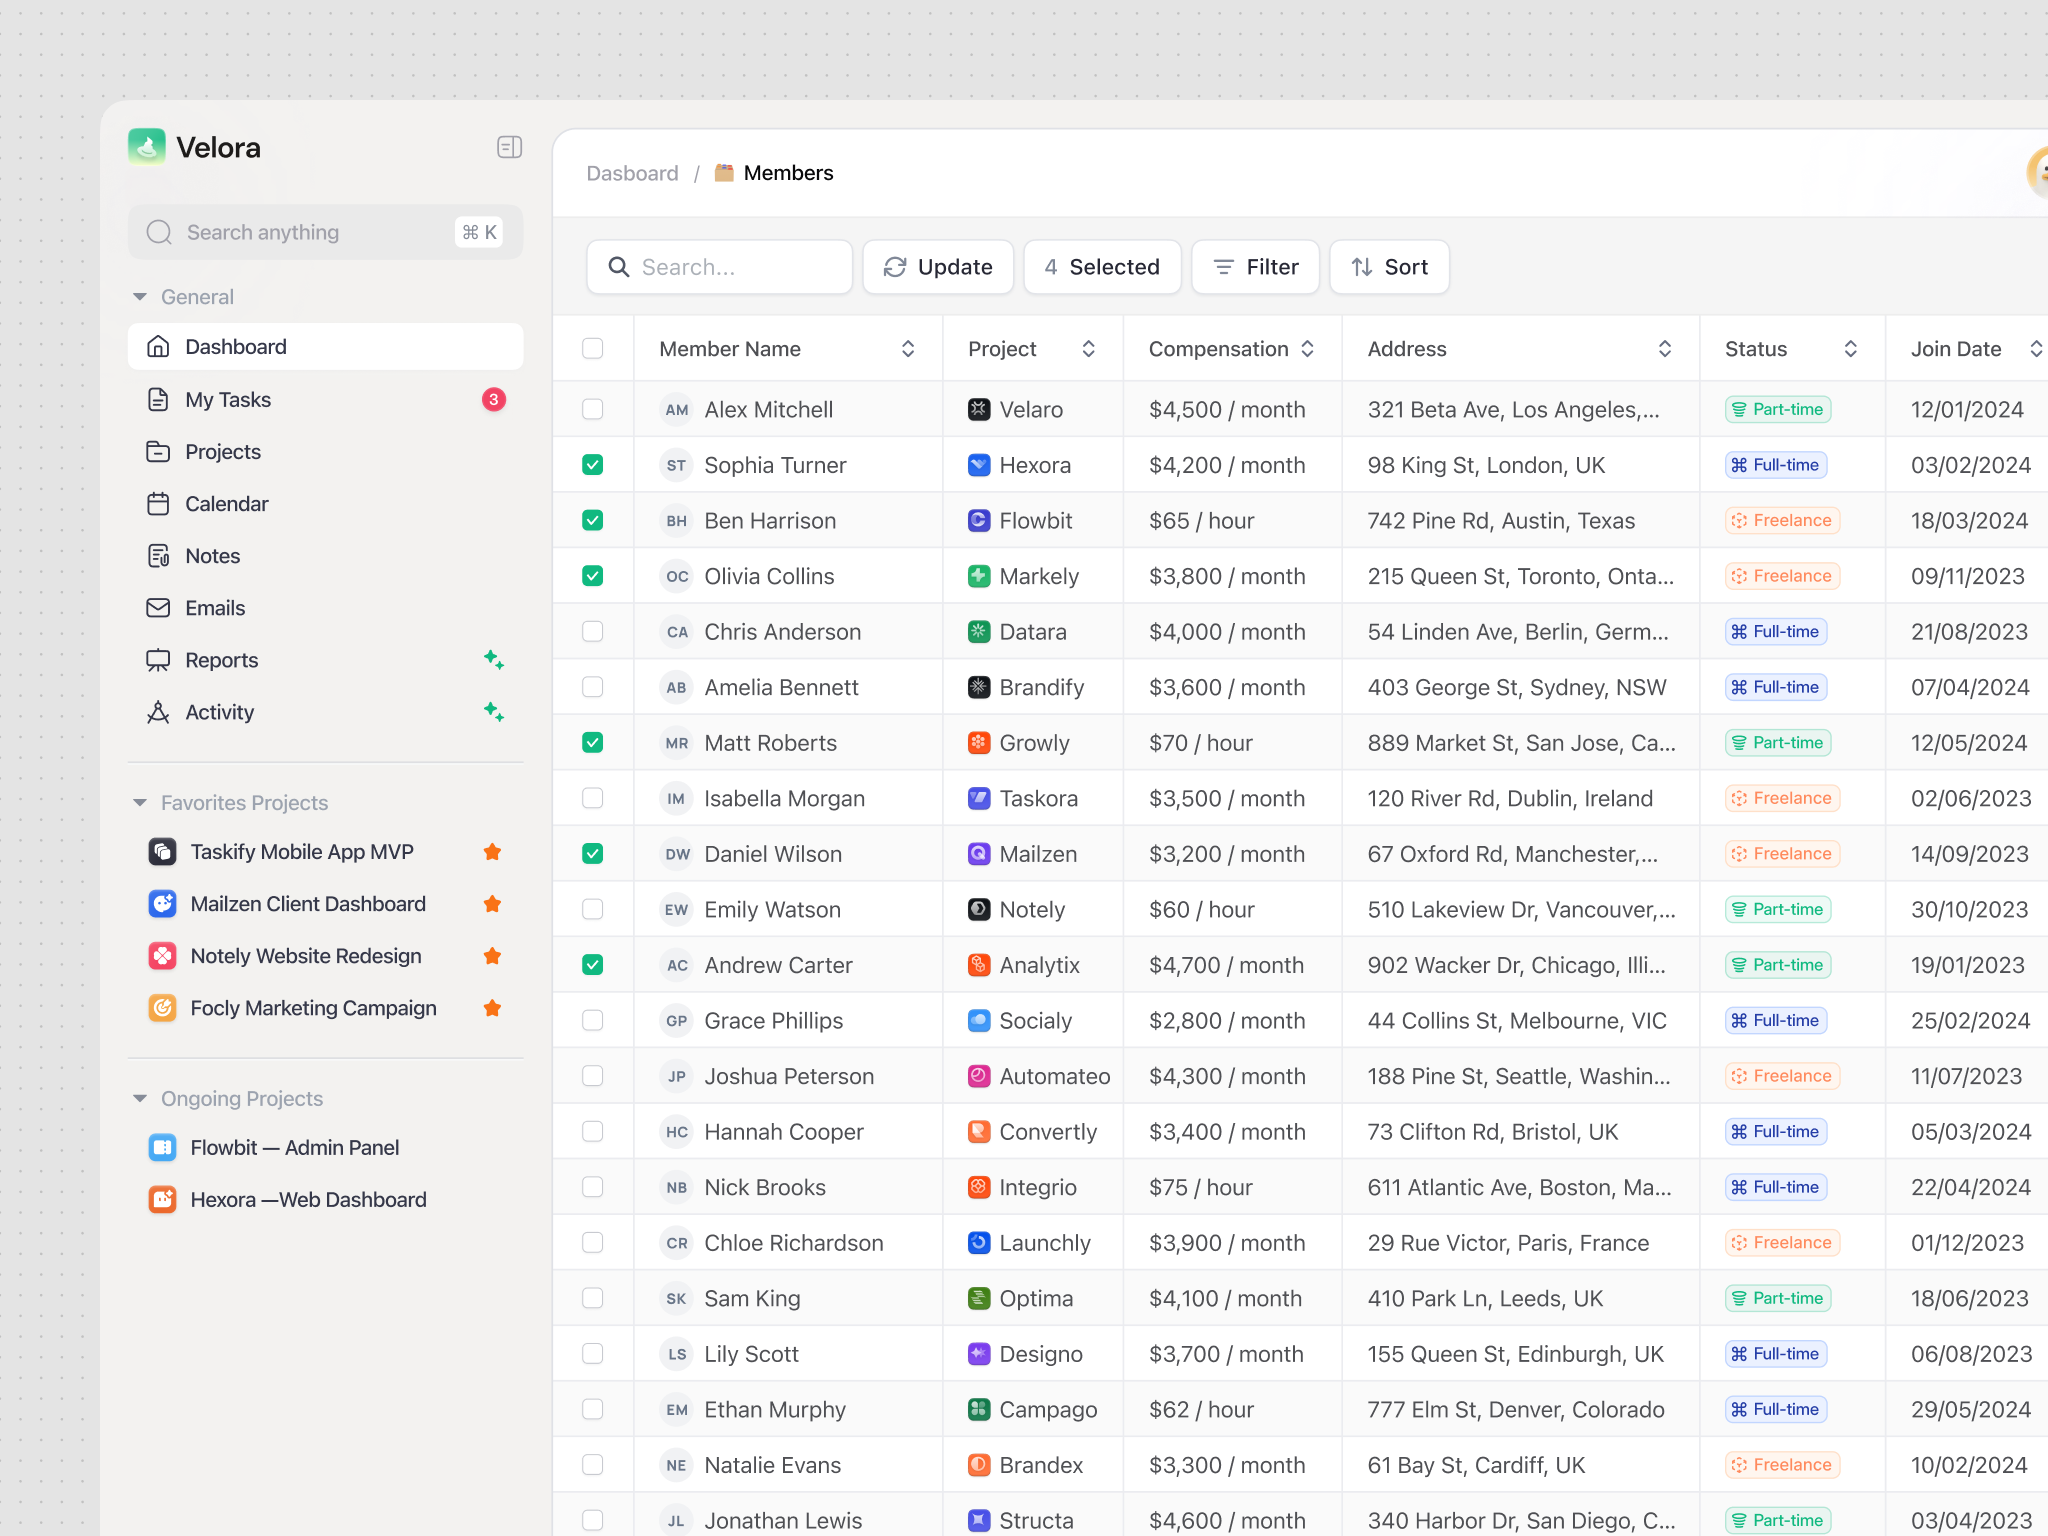Click the Update button

click(937, 267)
